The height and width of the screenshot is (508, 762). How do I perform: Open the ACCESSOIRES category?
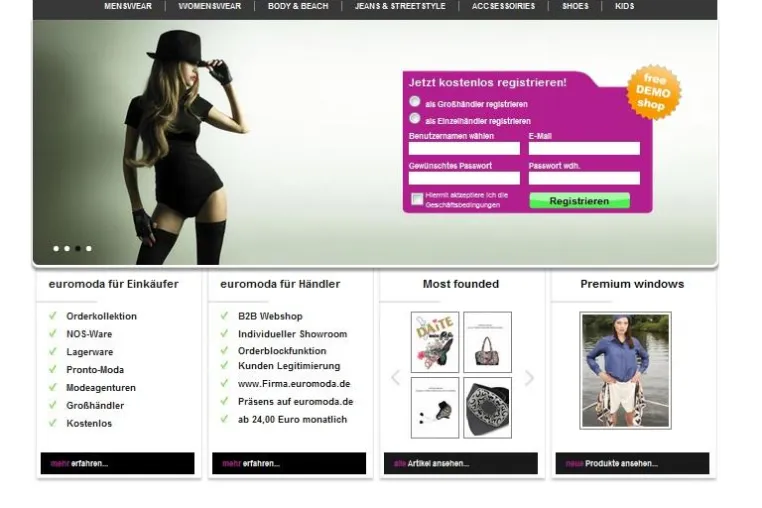tap(503, 6)
